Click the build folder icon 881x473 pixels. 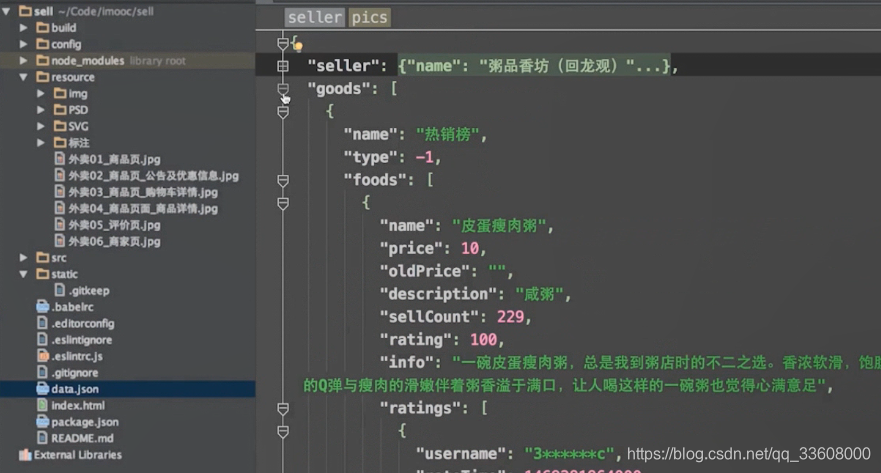pos(43,27)
